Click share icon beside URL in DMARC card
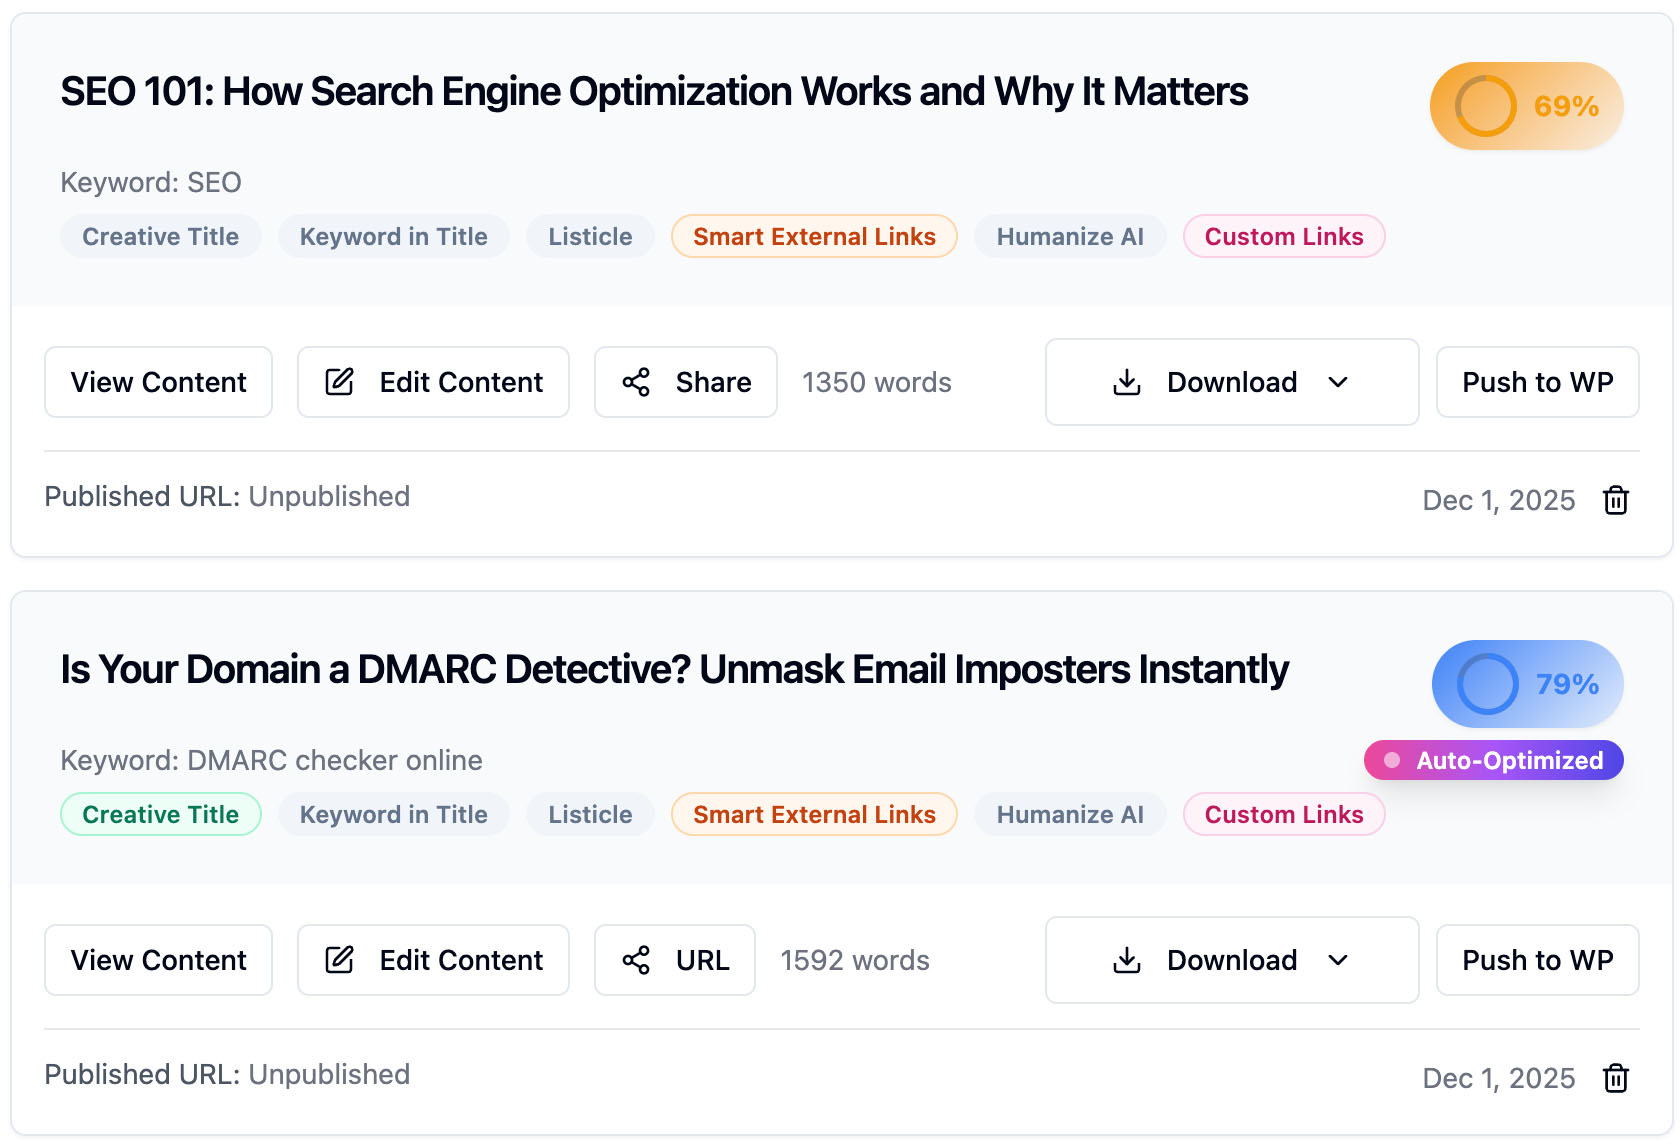This screenshot has width=1680, height=1146. tap(636, 960)
